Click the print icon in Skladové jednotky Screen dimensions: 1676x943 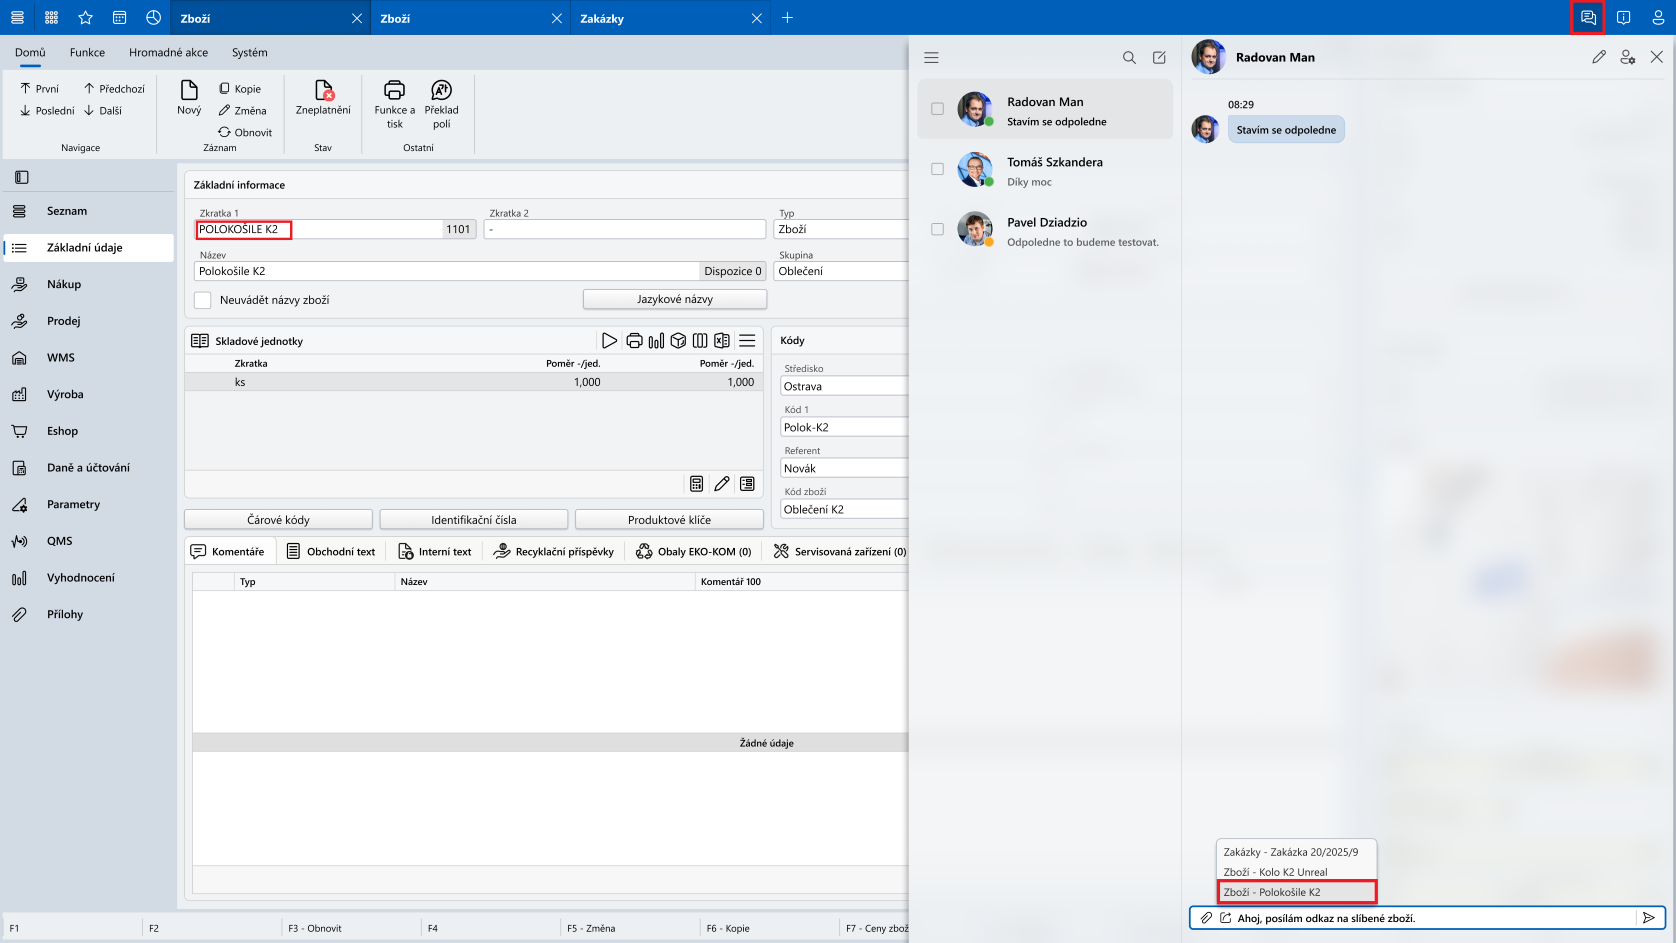634,341
